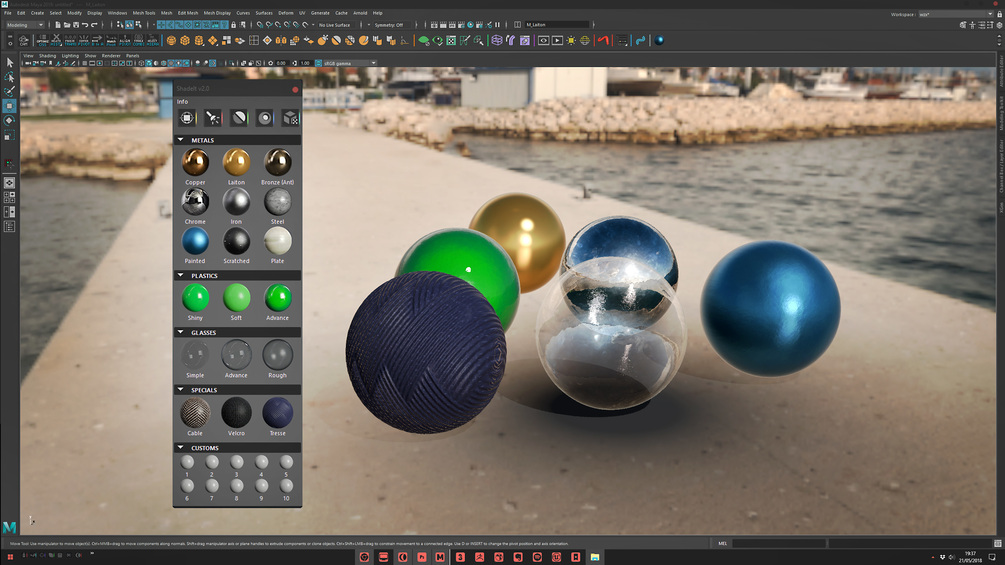
Task: Click the No Live Surface field
Action: [335, 25]
